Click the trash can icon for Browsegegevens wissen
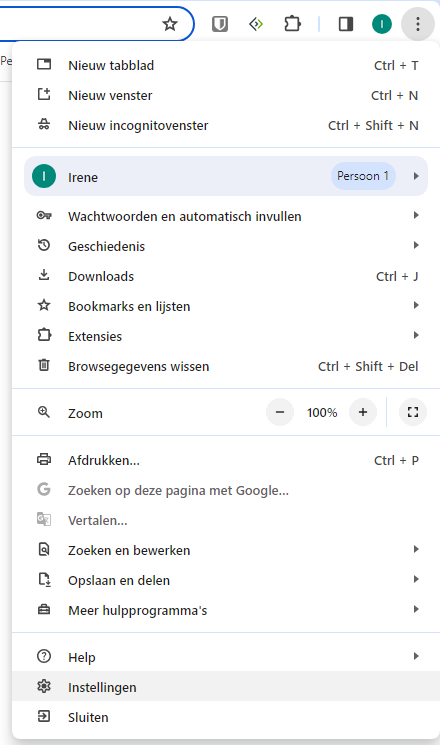This screenshot has height=745, width=440. click(44, 365)
